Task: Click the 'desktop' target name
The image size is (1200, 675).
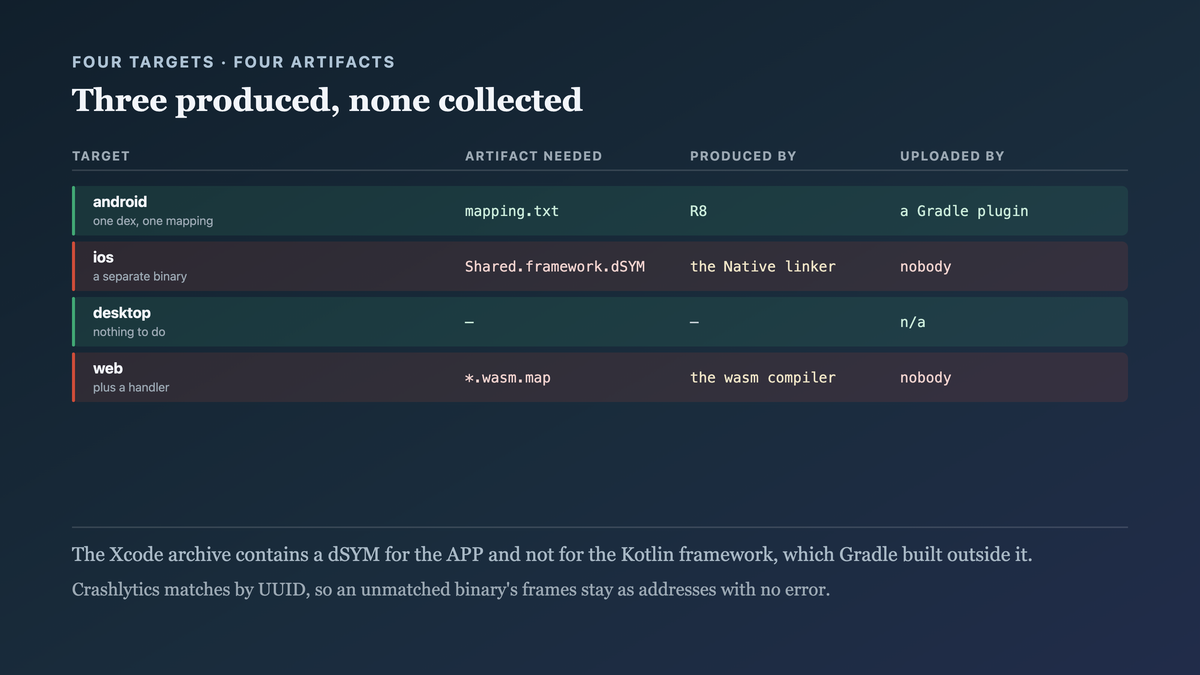Action: click(x=122, y=313)
